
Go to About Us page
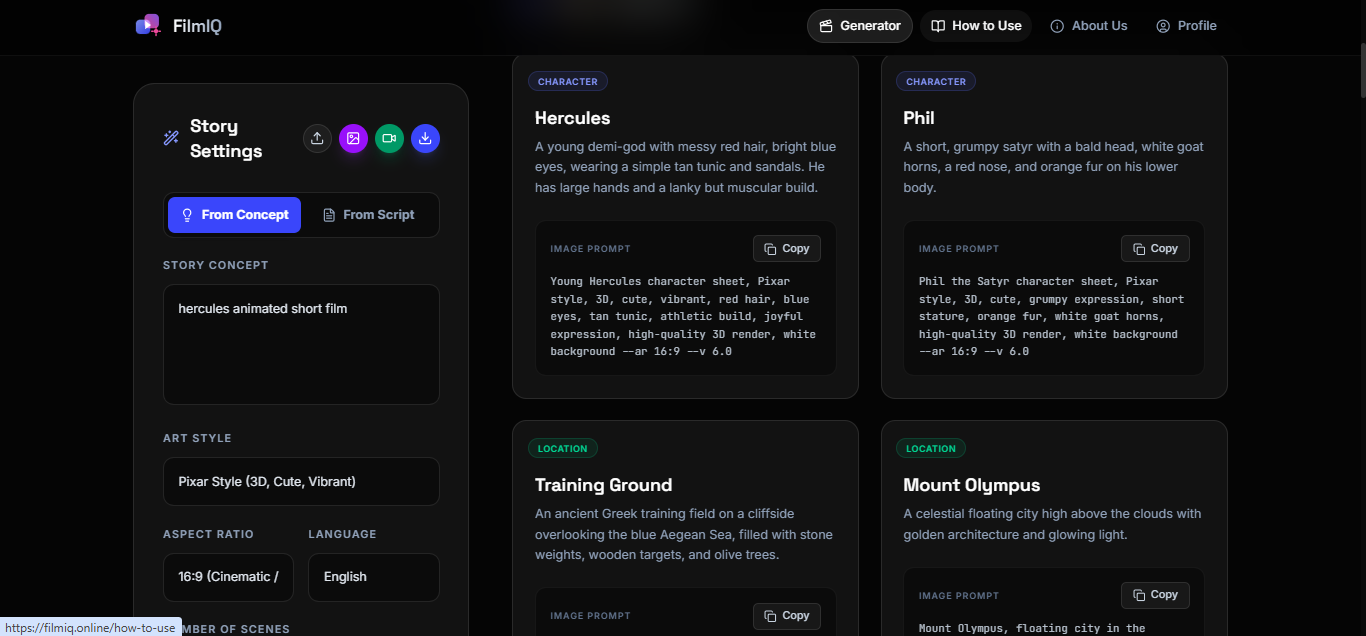pyautogui.click(x=1089, y=26)
